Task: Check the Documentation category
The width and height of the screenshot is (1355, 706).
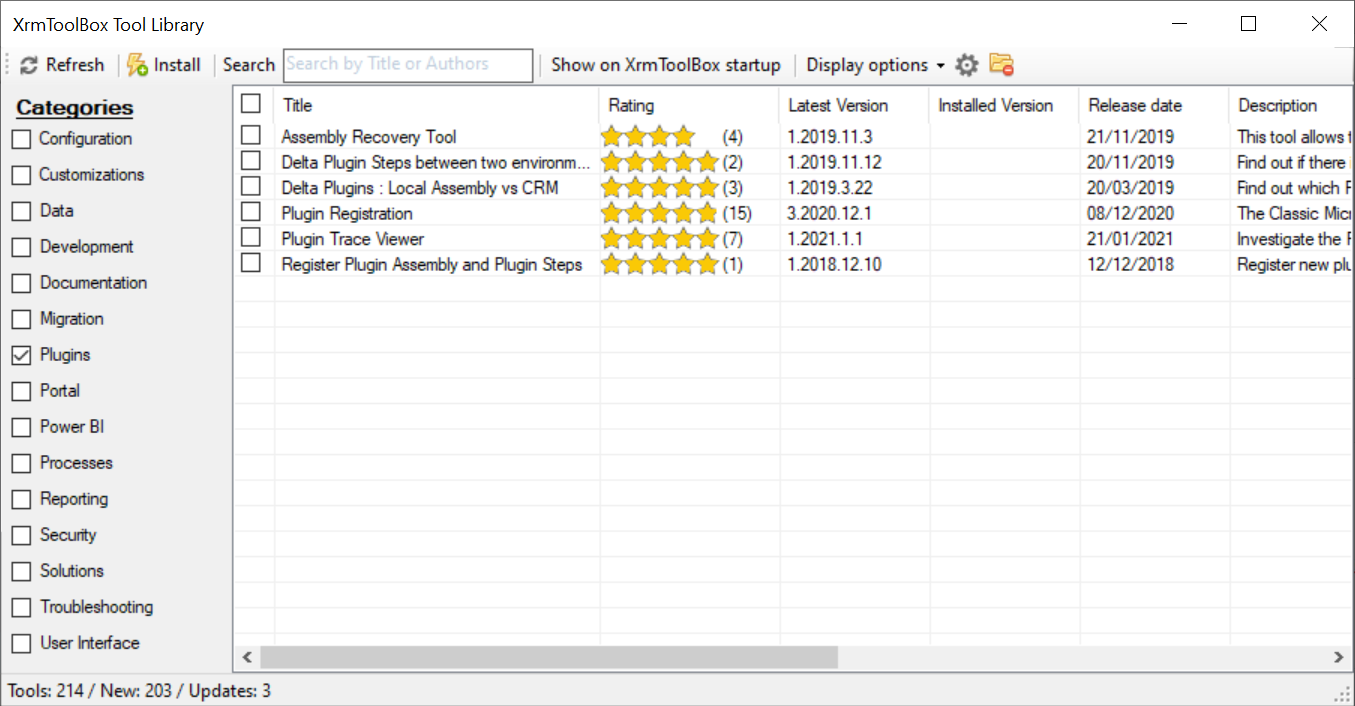Action: tap(21, 283)
